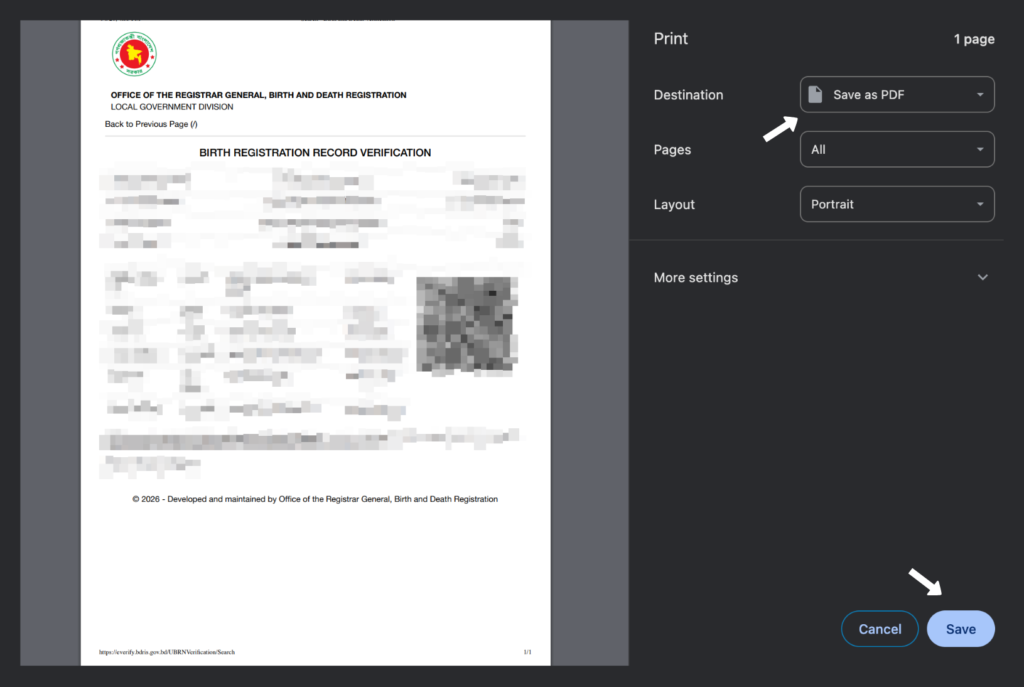Select the Save as PDF destination text
Image resolution: width=1024 pixels, height=687 pixels.
pyautogui.click(x=869, y=95)
